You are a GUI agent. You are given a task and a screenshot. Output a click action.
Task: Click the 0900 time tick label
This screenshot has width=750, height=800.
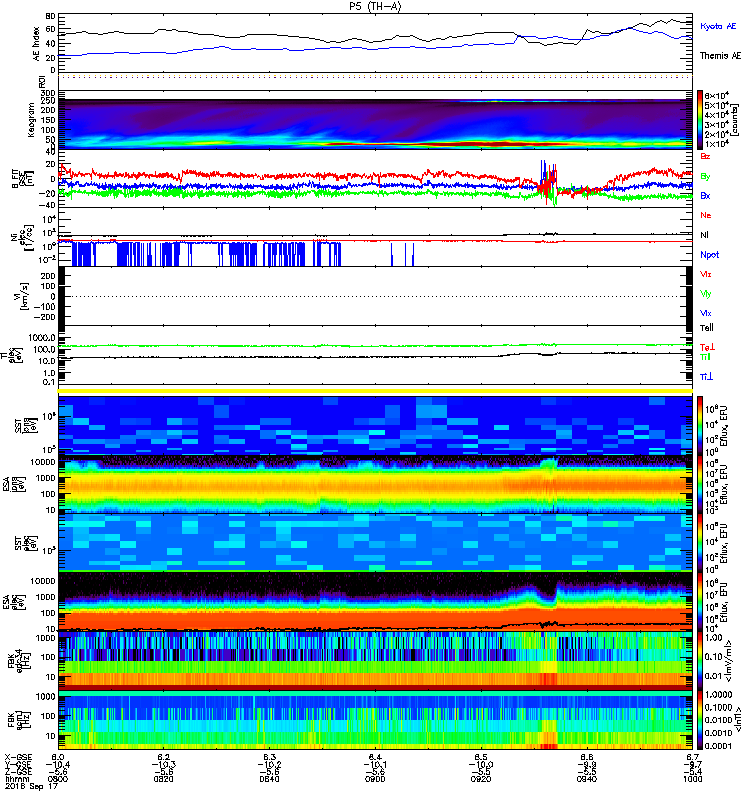375,779
